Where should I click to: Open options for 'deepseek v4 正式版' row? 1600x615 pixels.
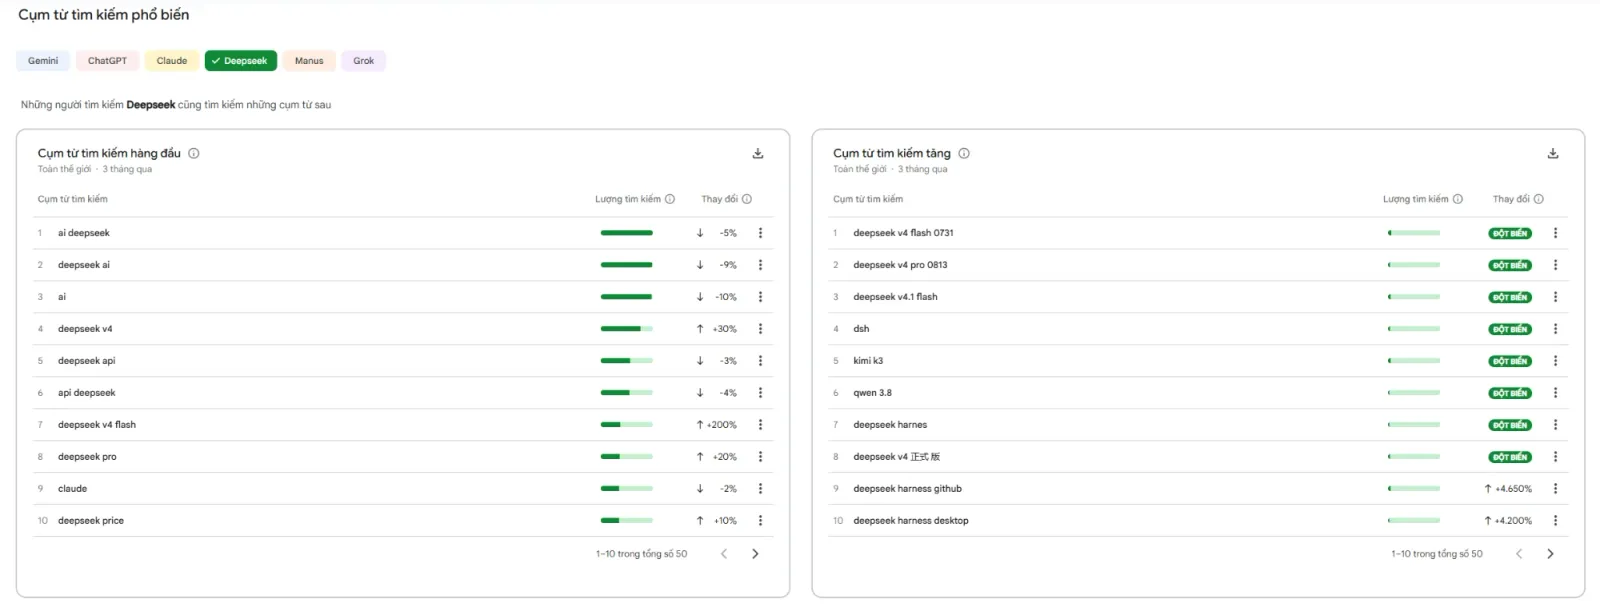pos(1555,457)
